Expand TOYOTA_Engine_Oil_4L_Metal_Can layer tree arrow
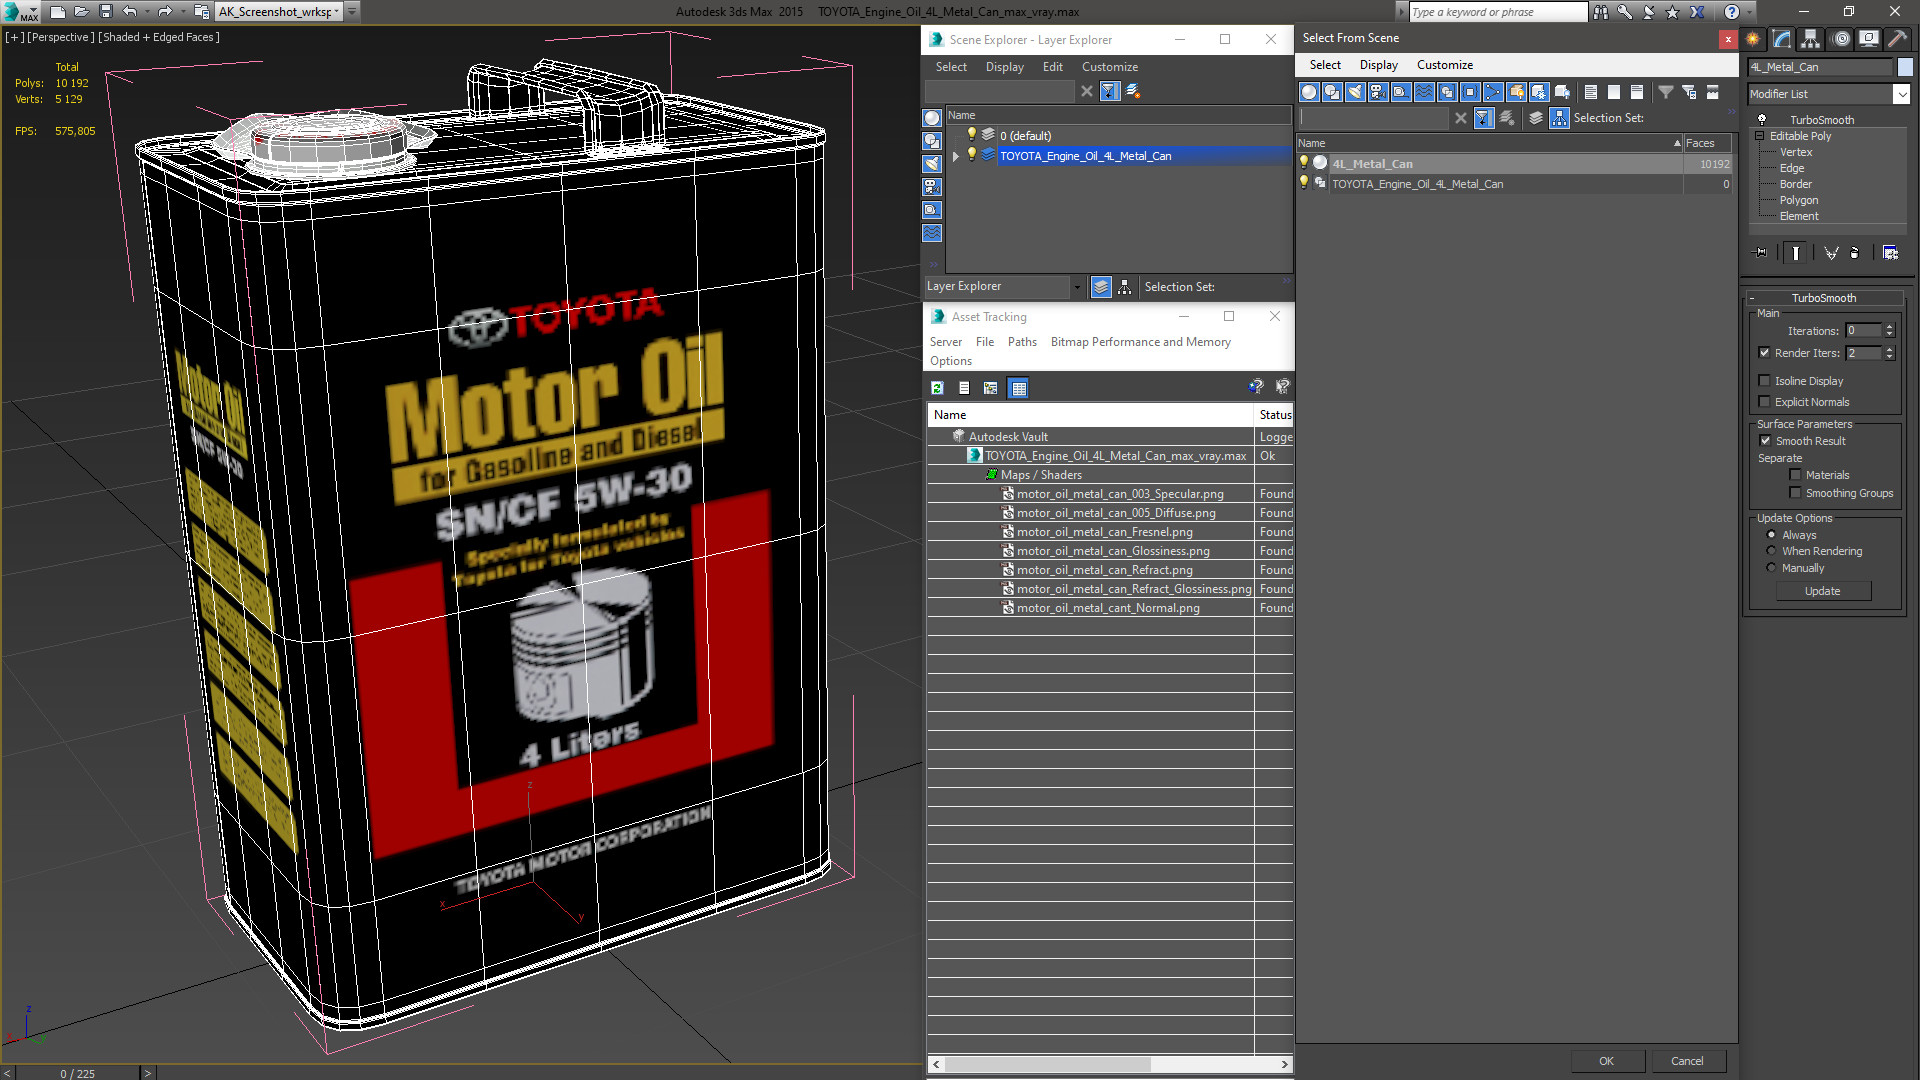This screenshot has width=1920, height=1080. coord(956,156)
